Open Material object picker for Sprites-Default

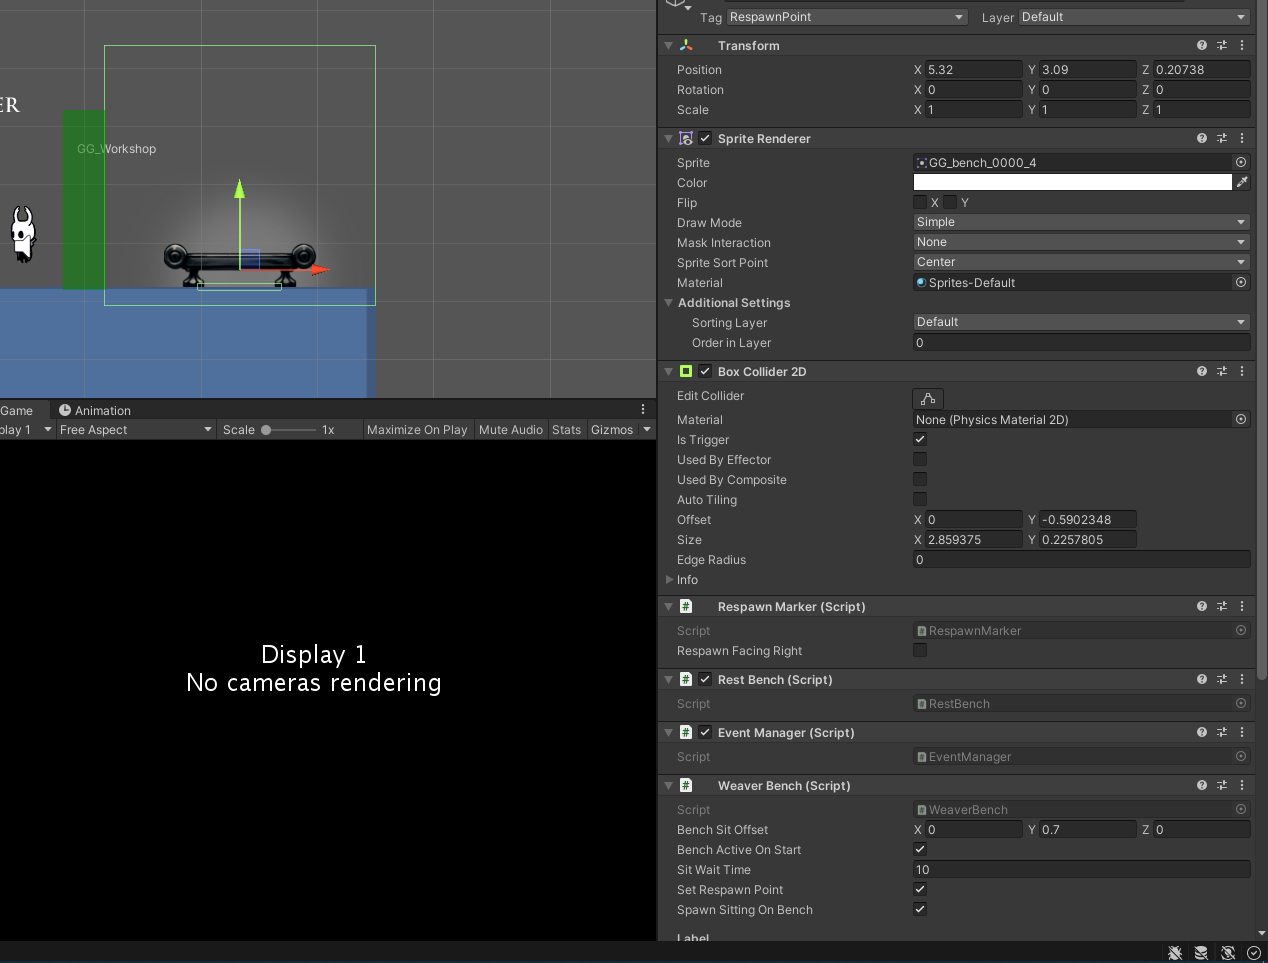pos(1241,282)
